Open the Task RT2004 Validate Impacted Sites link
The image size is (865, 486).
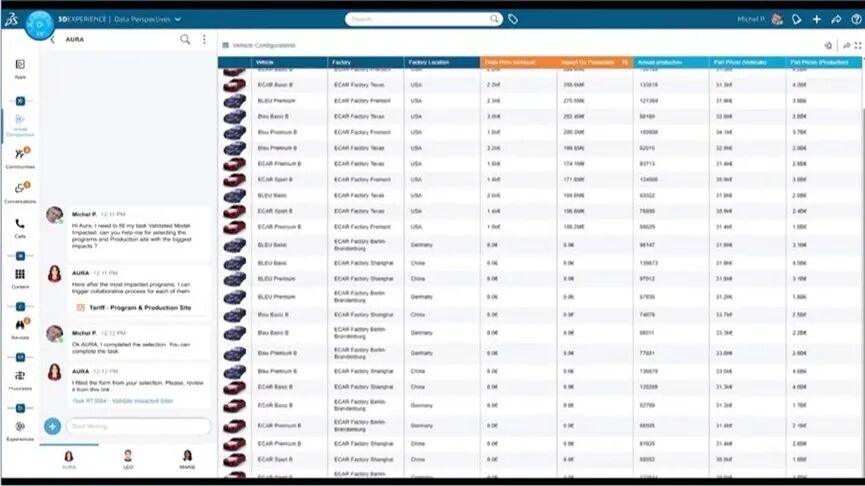pyautogui.click(x=122, y=401)
